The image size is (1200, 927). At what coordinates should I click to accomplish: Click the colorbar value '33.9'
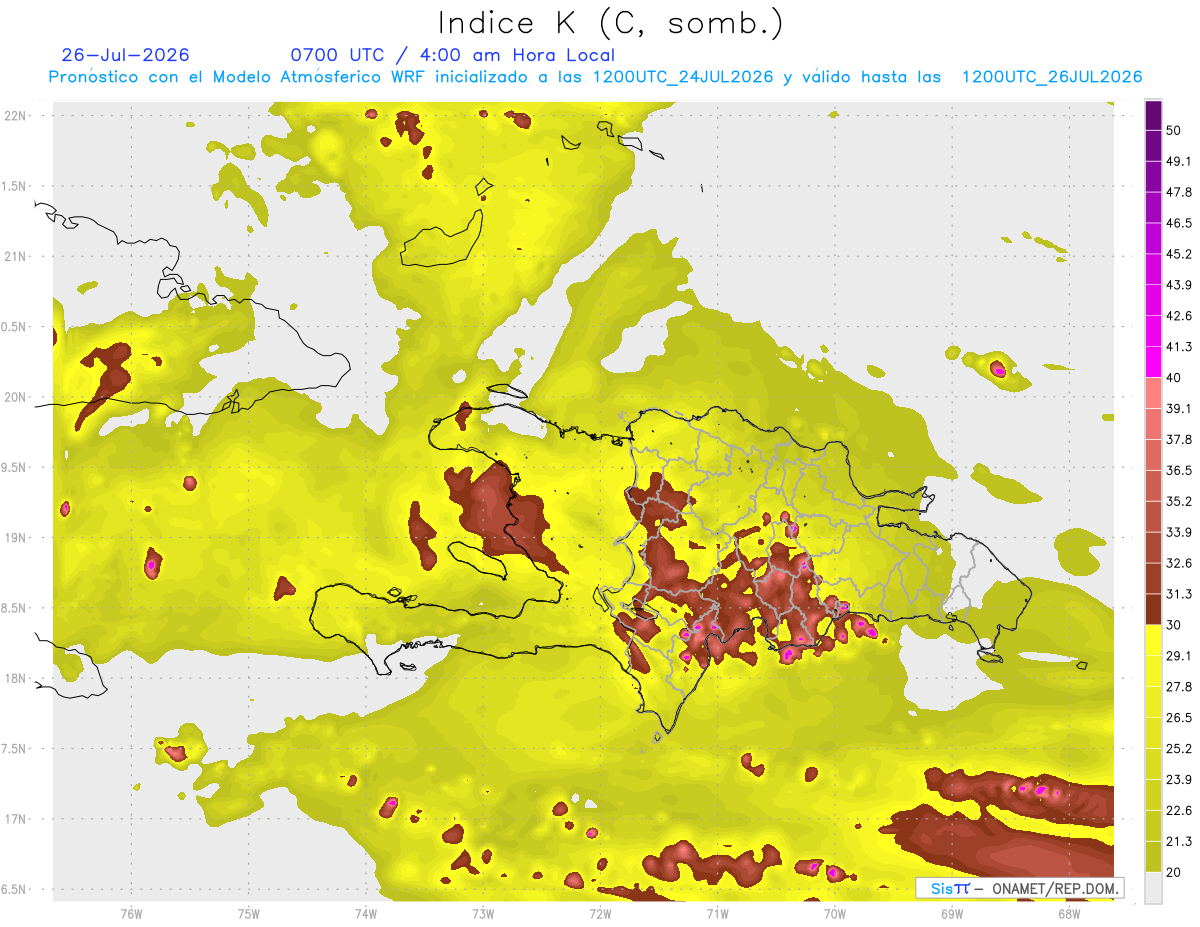click(x=1179, y=532)
